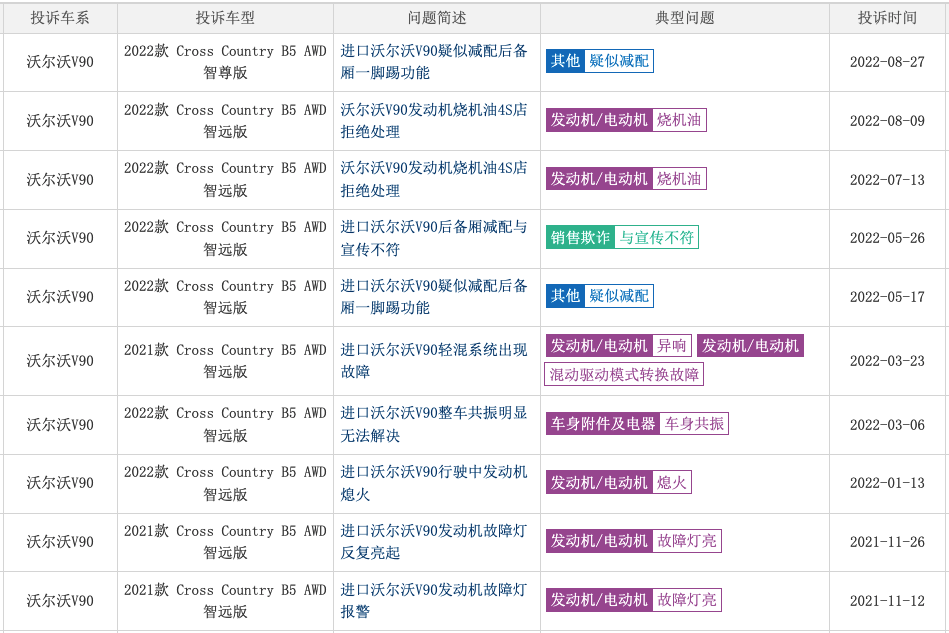Click the 投诉车型 column header
This screenshot has width=949, height=633.
tap(225, 18)
